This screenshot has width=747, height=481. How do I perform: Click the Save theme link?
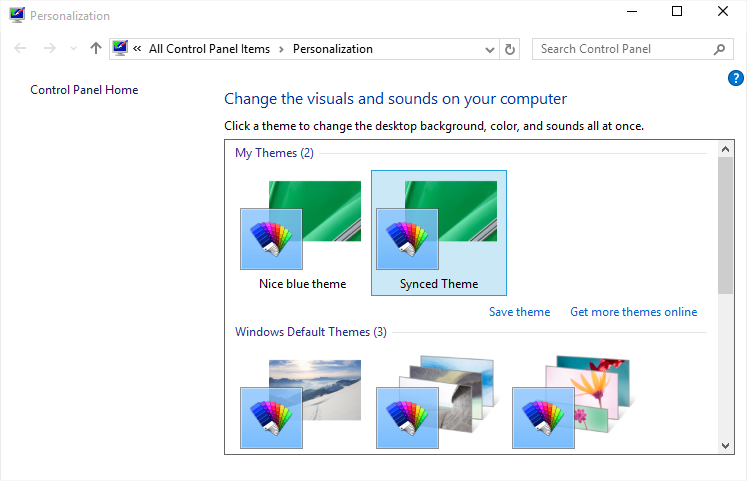point(519,312)
